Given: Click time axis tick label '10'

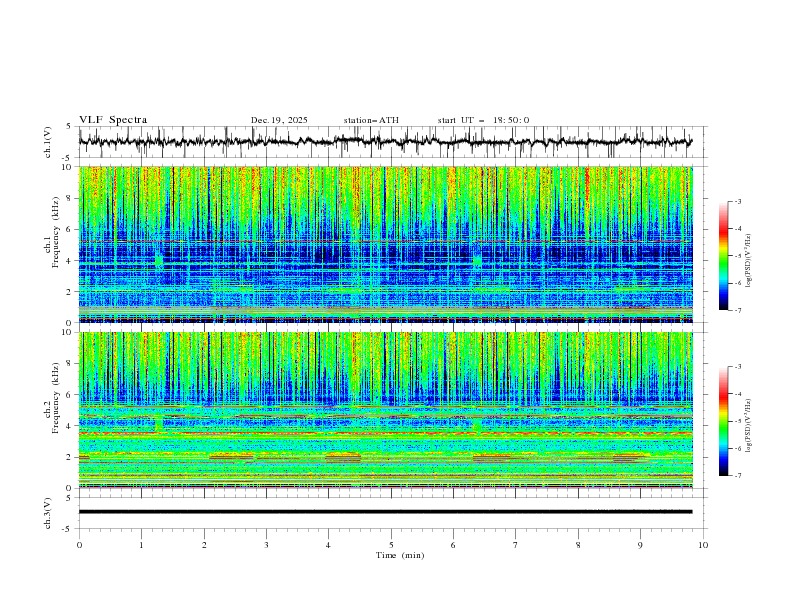Looking at the screenshot, I should point(703,545).
